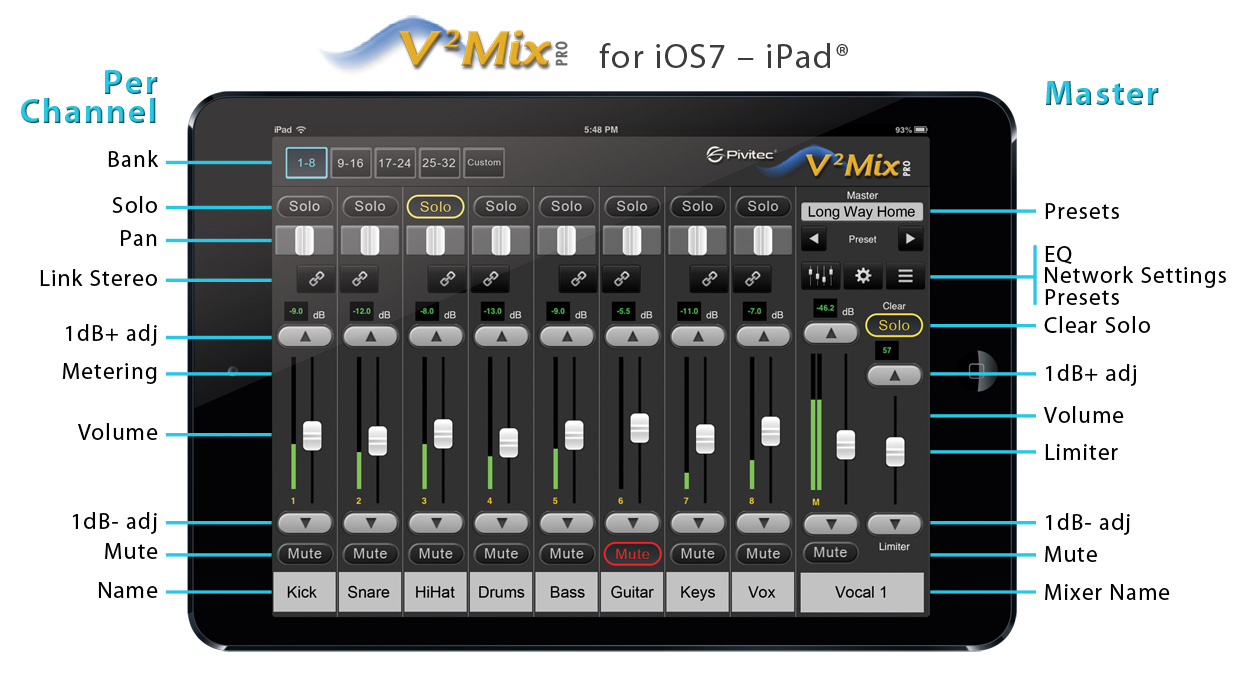
Task: Click the Guitar volume fader
Action: [x=640, y=428]
